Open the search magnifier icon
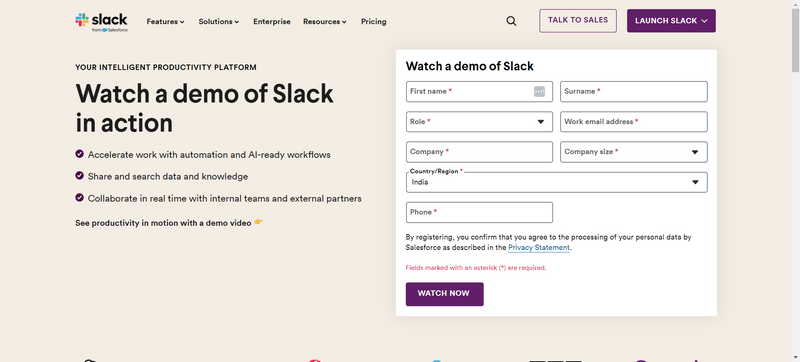This screenshot has width=800, height=362. [511, 21]
